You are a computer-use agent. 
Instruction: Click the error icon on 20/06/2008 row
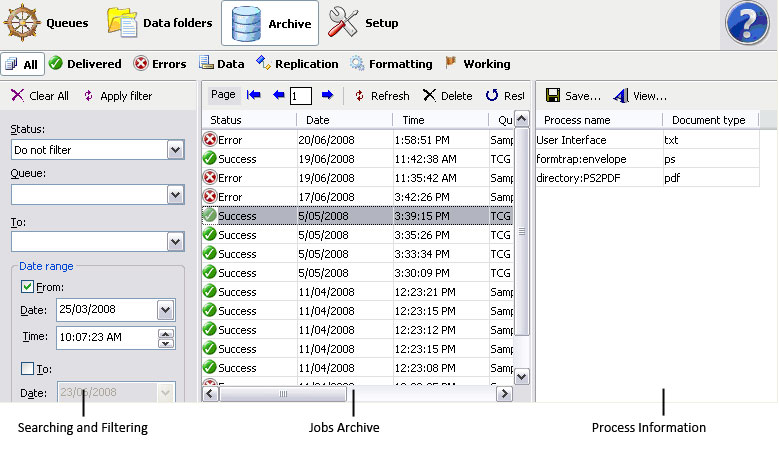pyautogui.click(x=210, y=140)
